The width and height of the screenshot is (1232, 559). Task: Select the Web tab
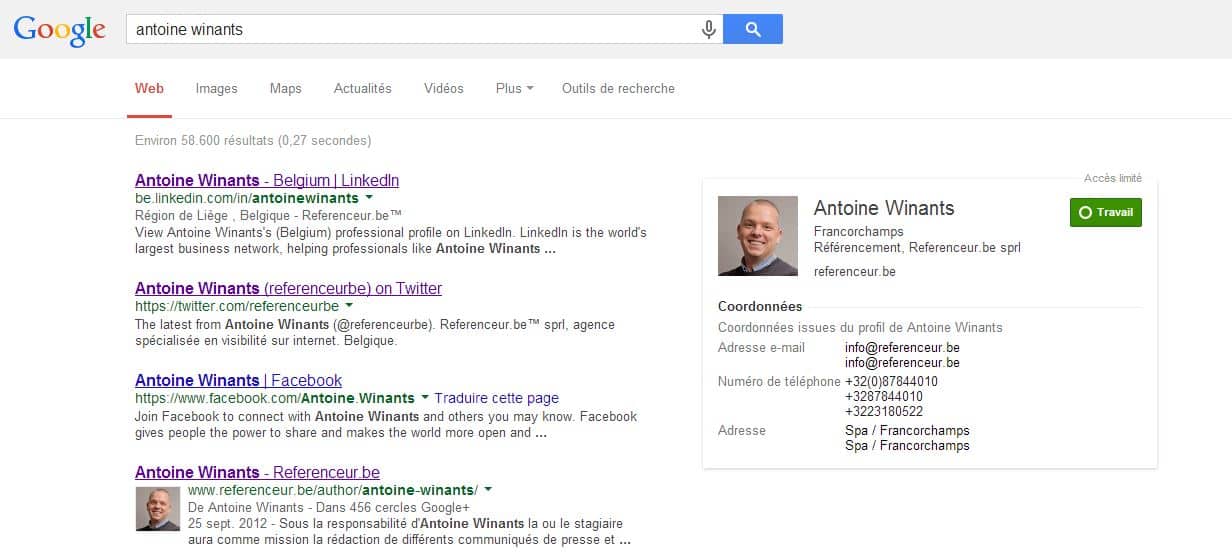tap(150, 88)
